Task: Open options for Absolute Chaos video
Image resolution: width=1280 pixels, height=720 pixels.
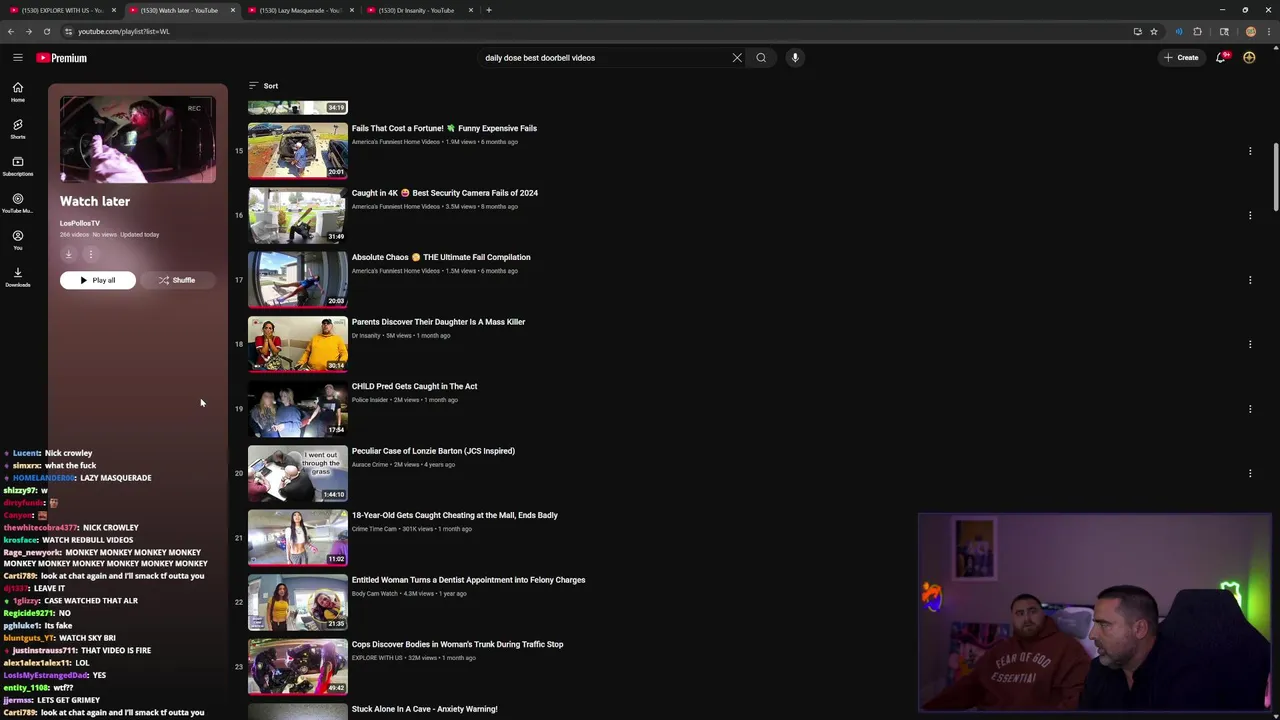Action: (x=1250, y=280)
